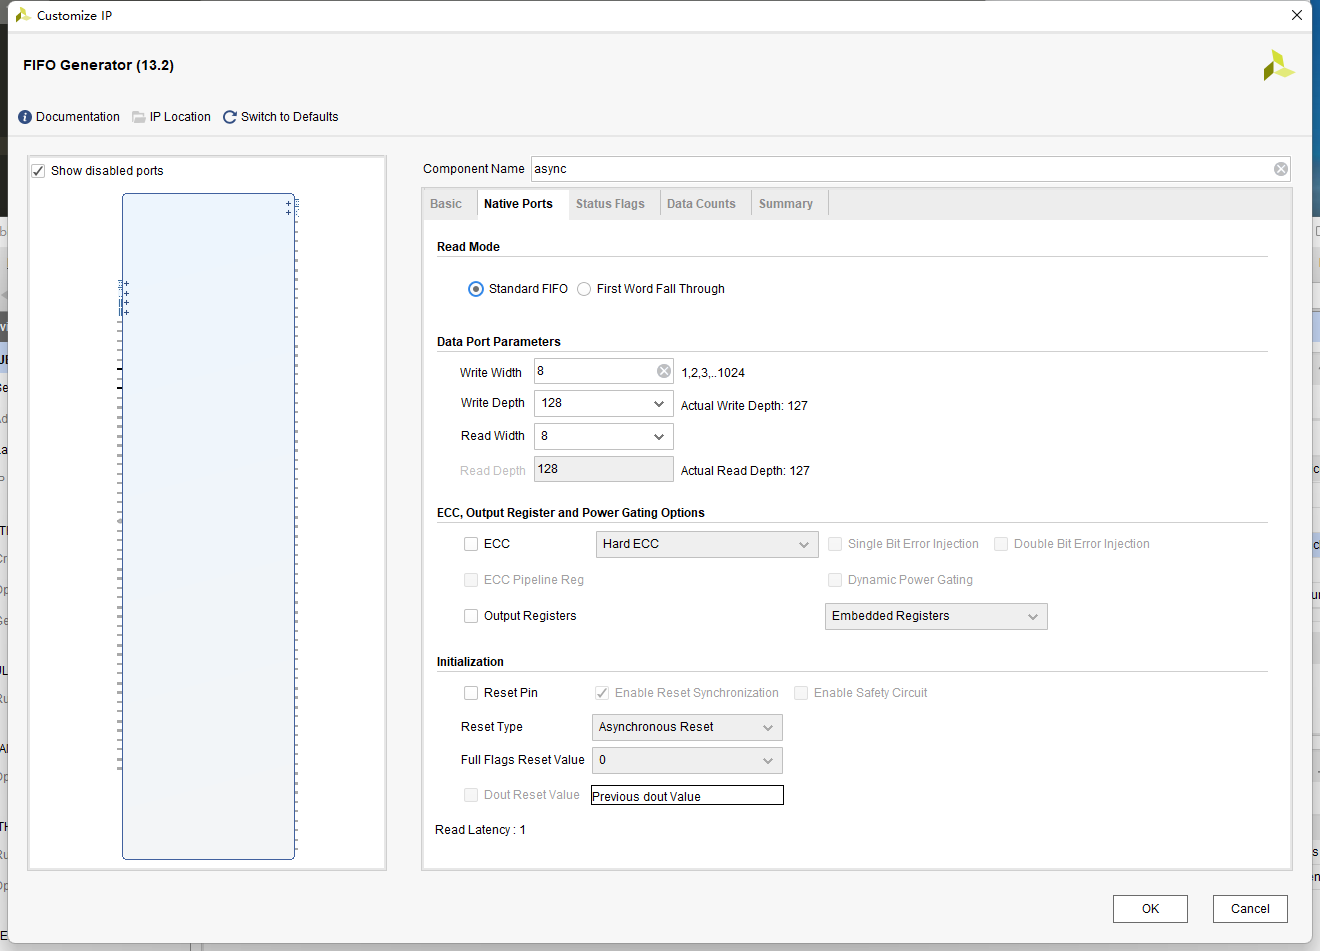Switch to the Data Counts tab
This screenshot has height=951, width=1320.
(701, 204)
